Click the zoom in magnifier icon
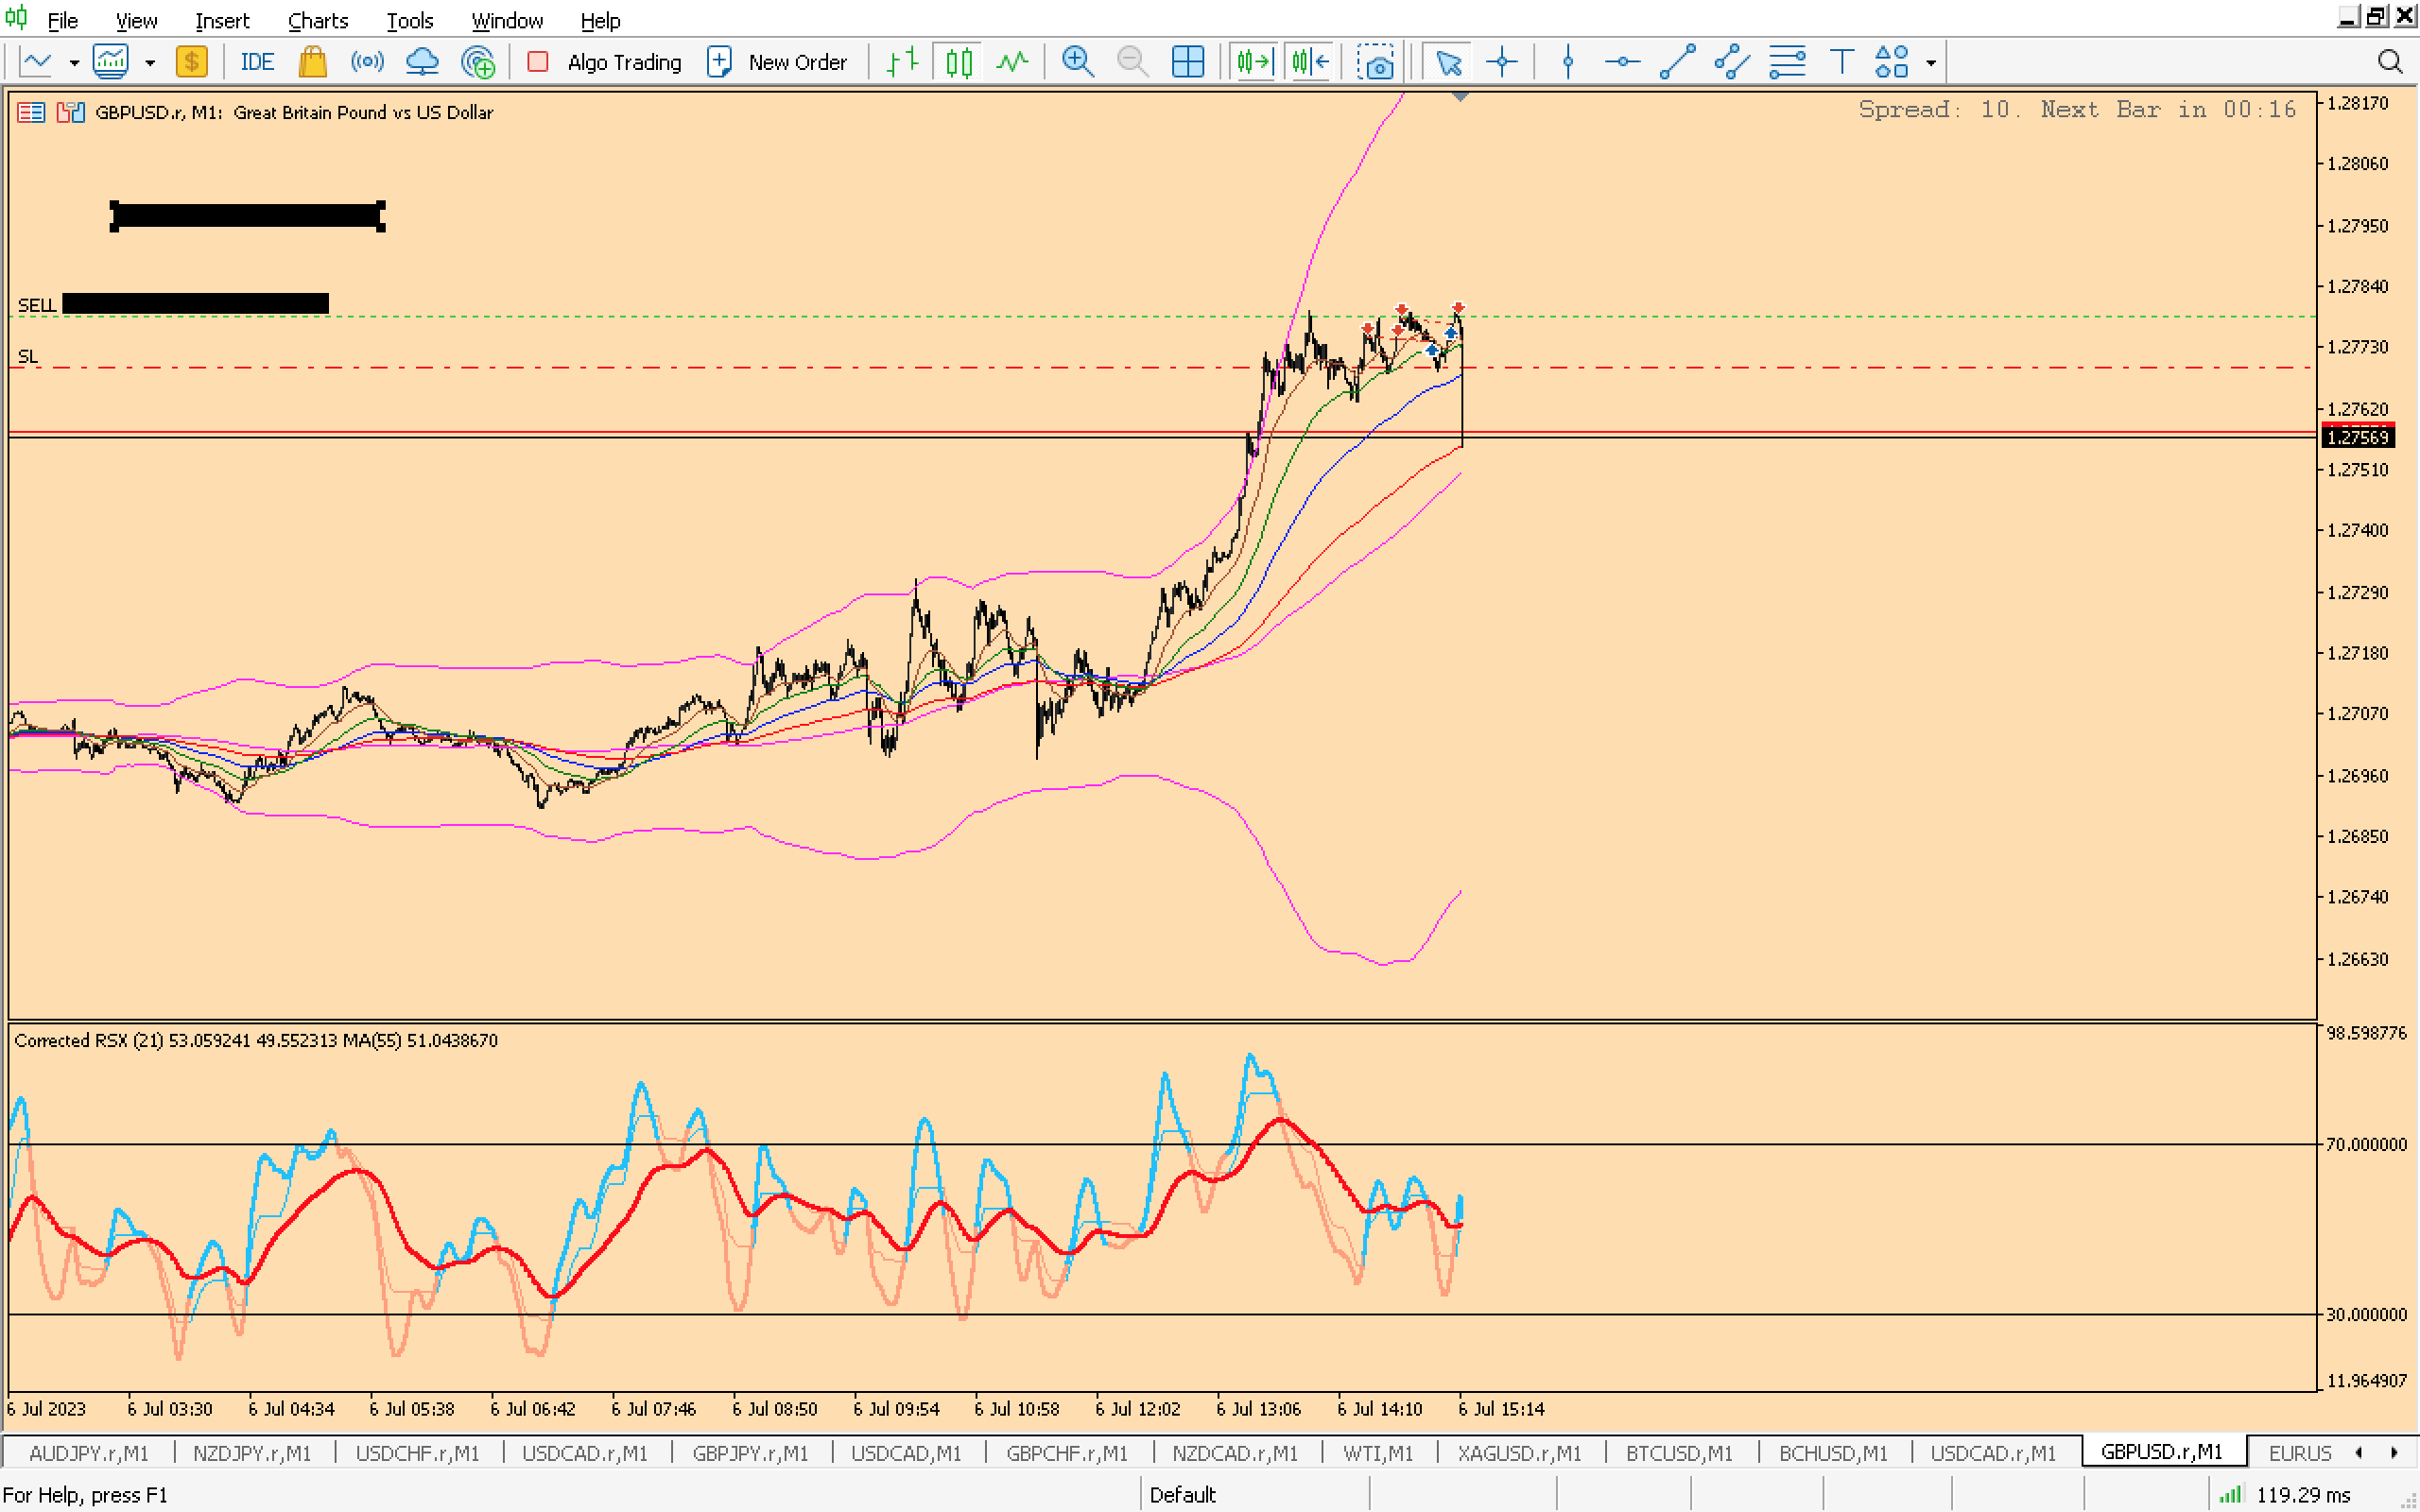Image resolution: width=2420 pixels, height=1512 pixels. [1077, 62]
